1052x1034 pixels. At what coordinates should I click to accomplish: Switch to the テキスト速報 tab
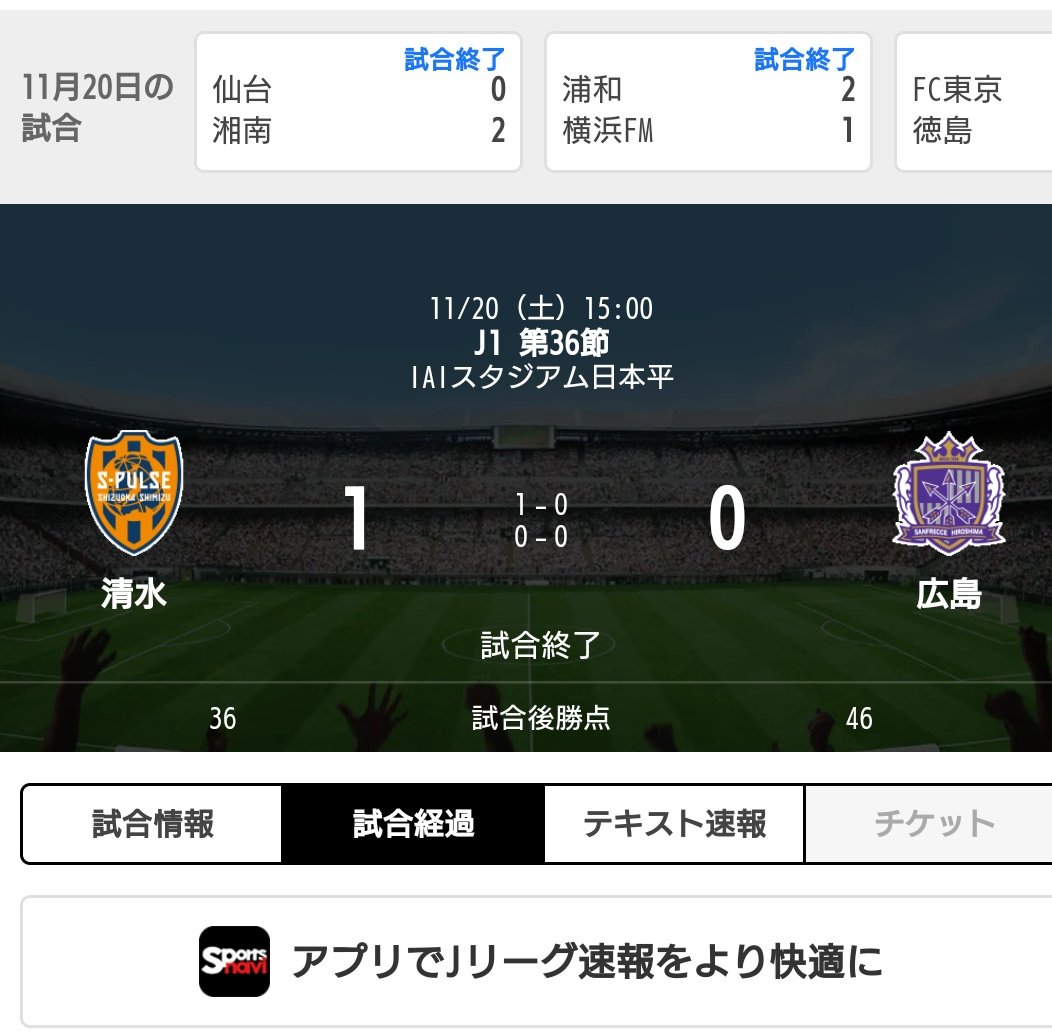point(674,824)
